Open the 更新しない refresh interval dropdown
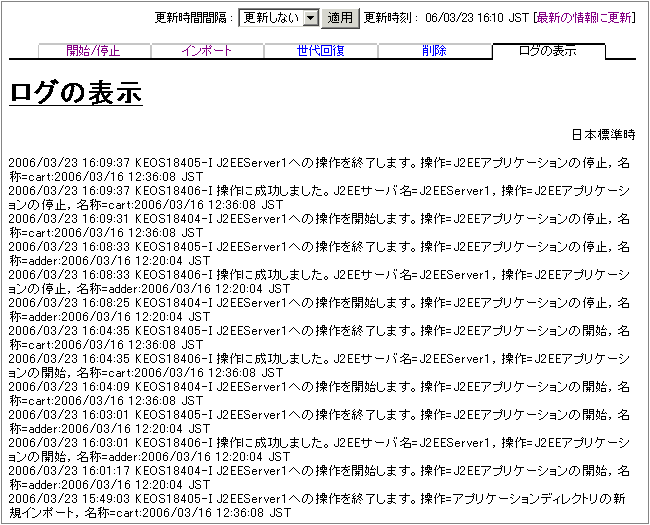Viewport: 650px width, 525px height. tap(279, 18)
